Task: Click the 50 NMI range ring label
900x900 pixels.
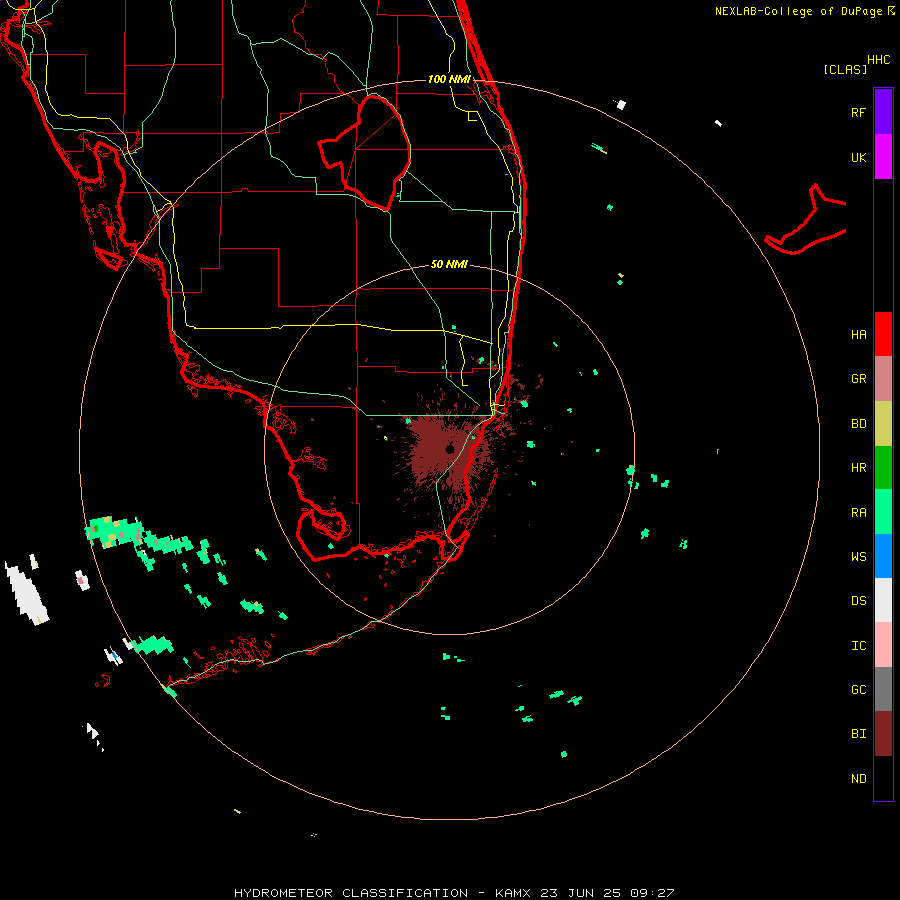Action: coord(449,264)
